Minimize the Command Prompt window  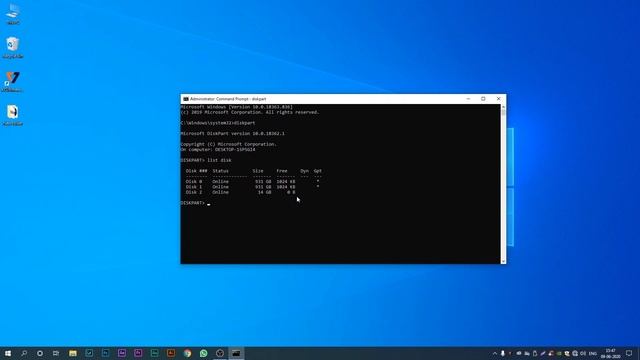[x=468, y=99]
